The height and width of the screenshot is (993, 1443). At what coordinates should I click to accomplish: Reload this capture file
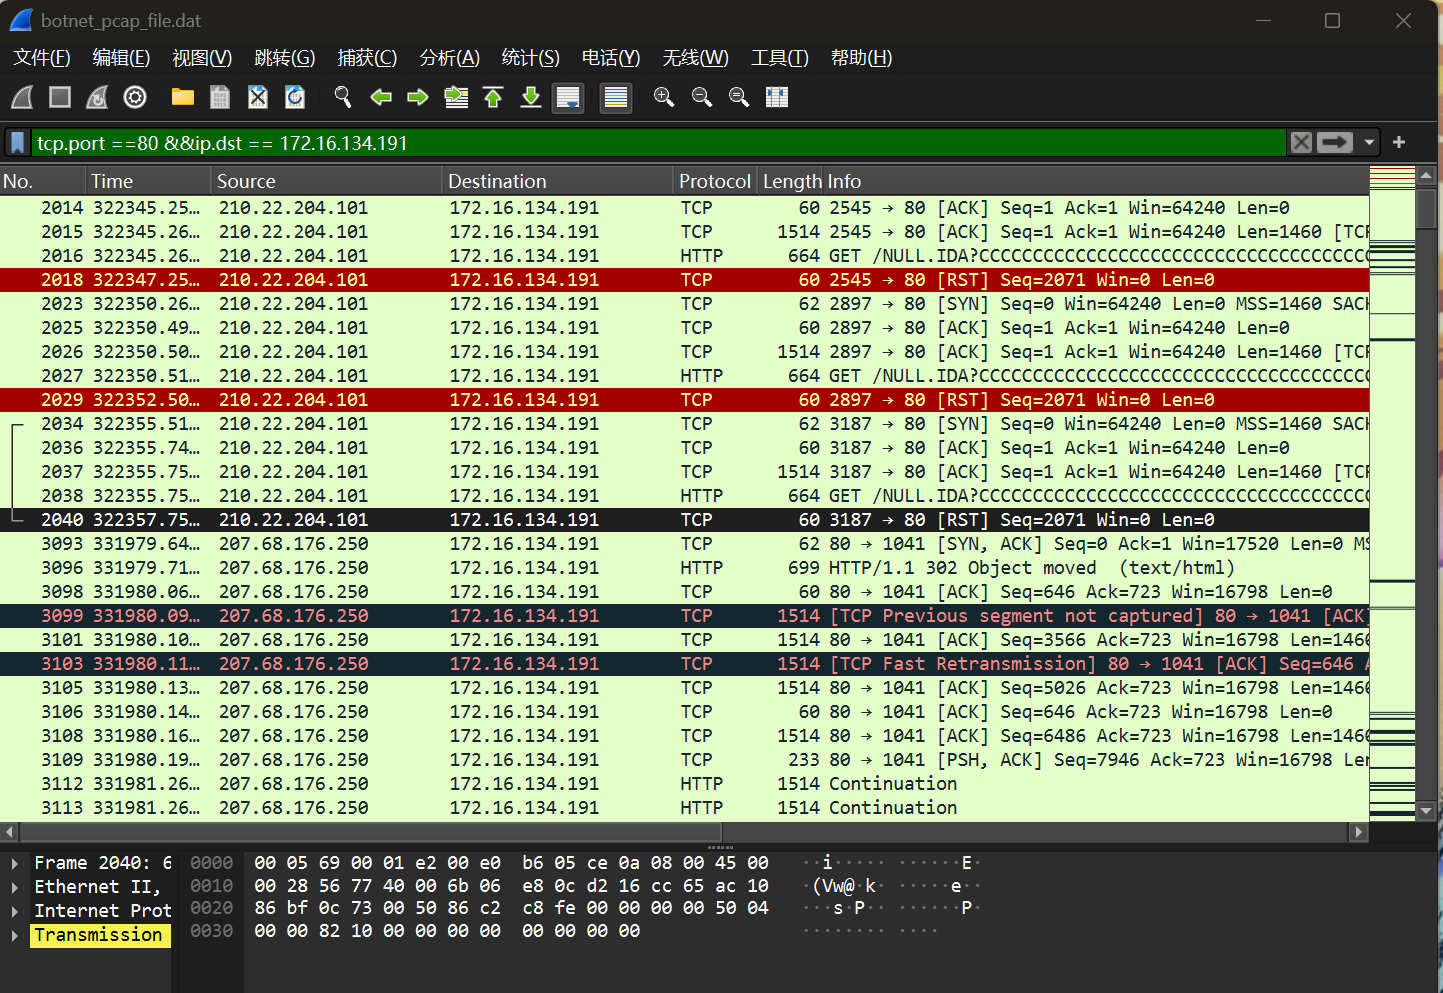pos(295,97)
